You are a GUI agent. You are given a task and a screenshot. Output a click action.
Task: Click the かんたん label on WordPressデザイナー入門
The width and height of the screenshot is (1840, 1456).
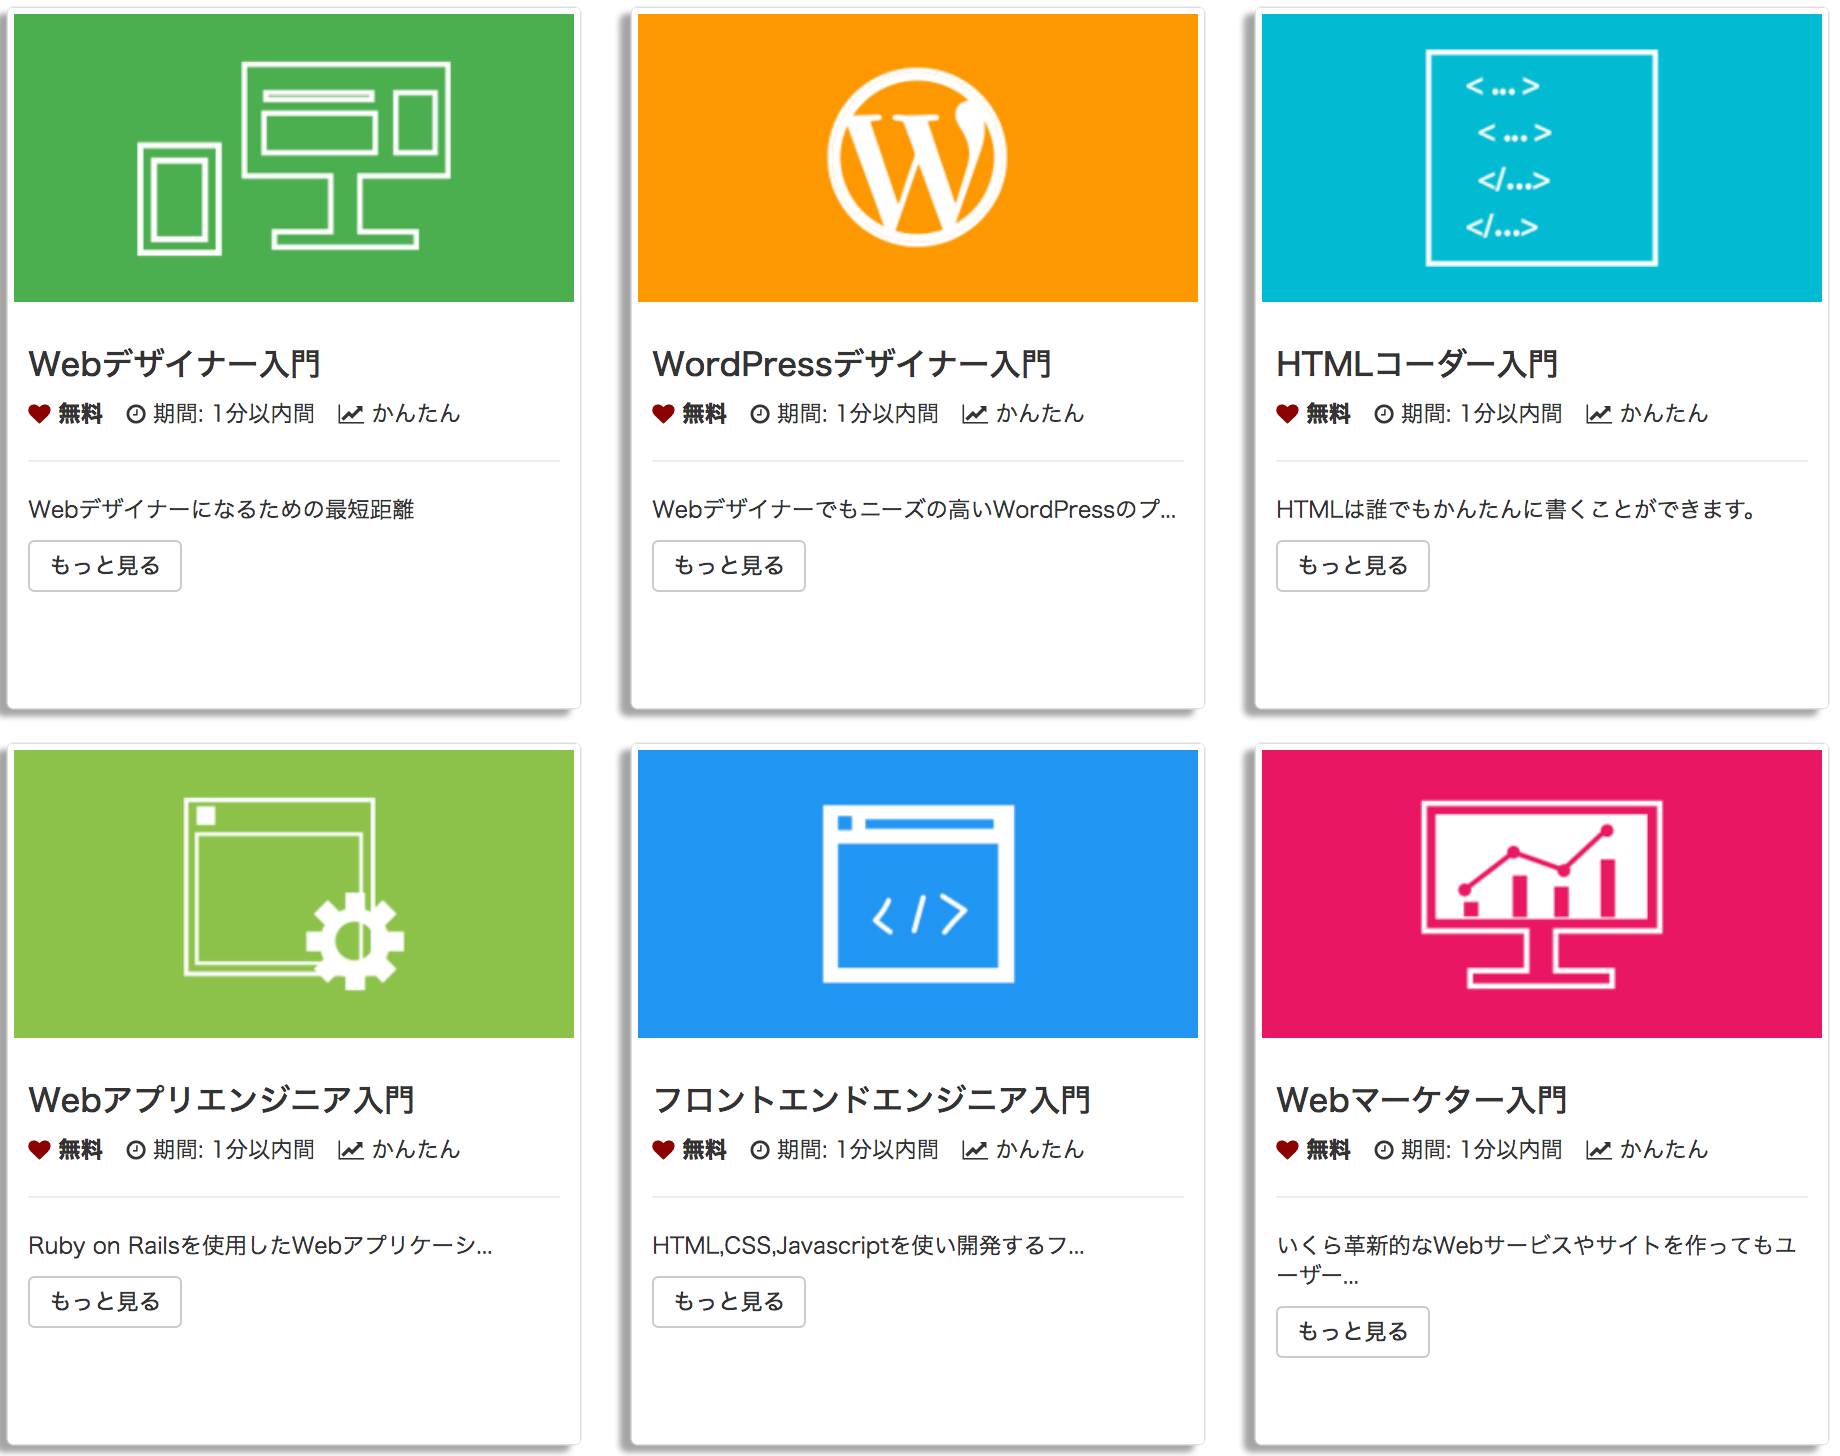pyautogui.click(x=1040, y=414)
